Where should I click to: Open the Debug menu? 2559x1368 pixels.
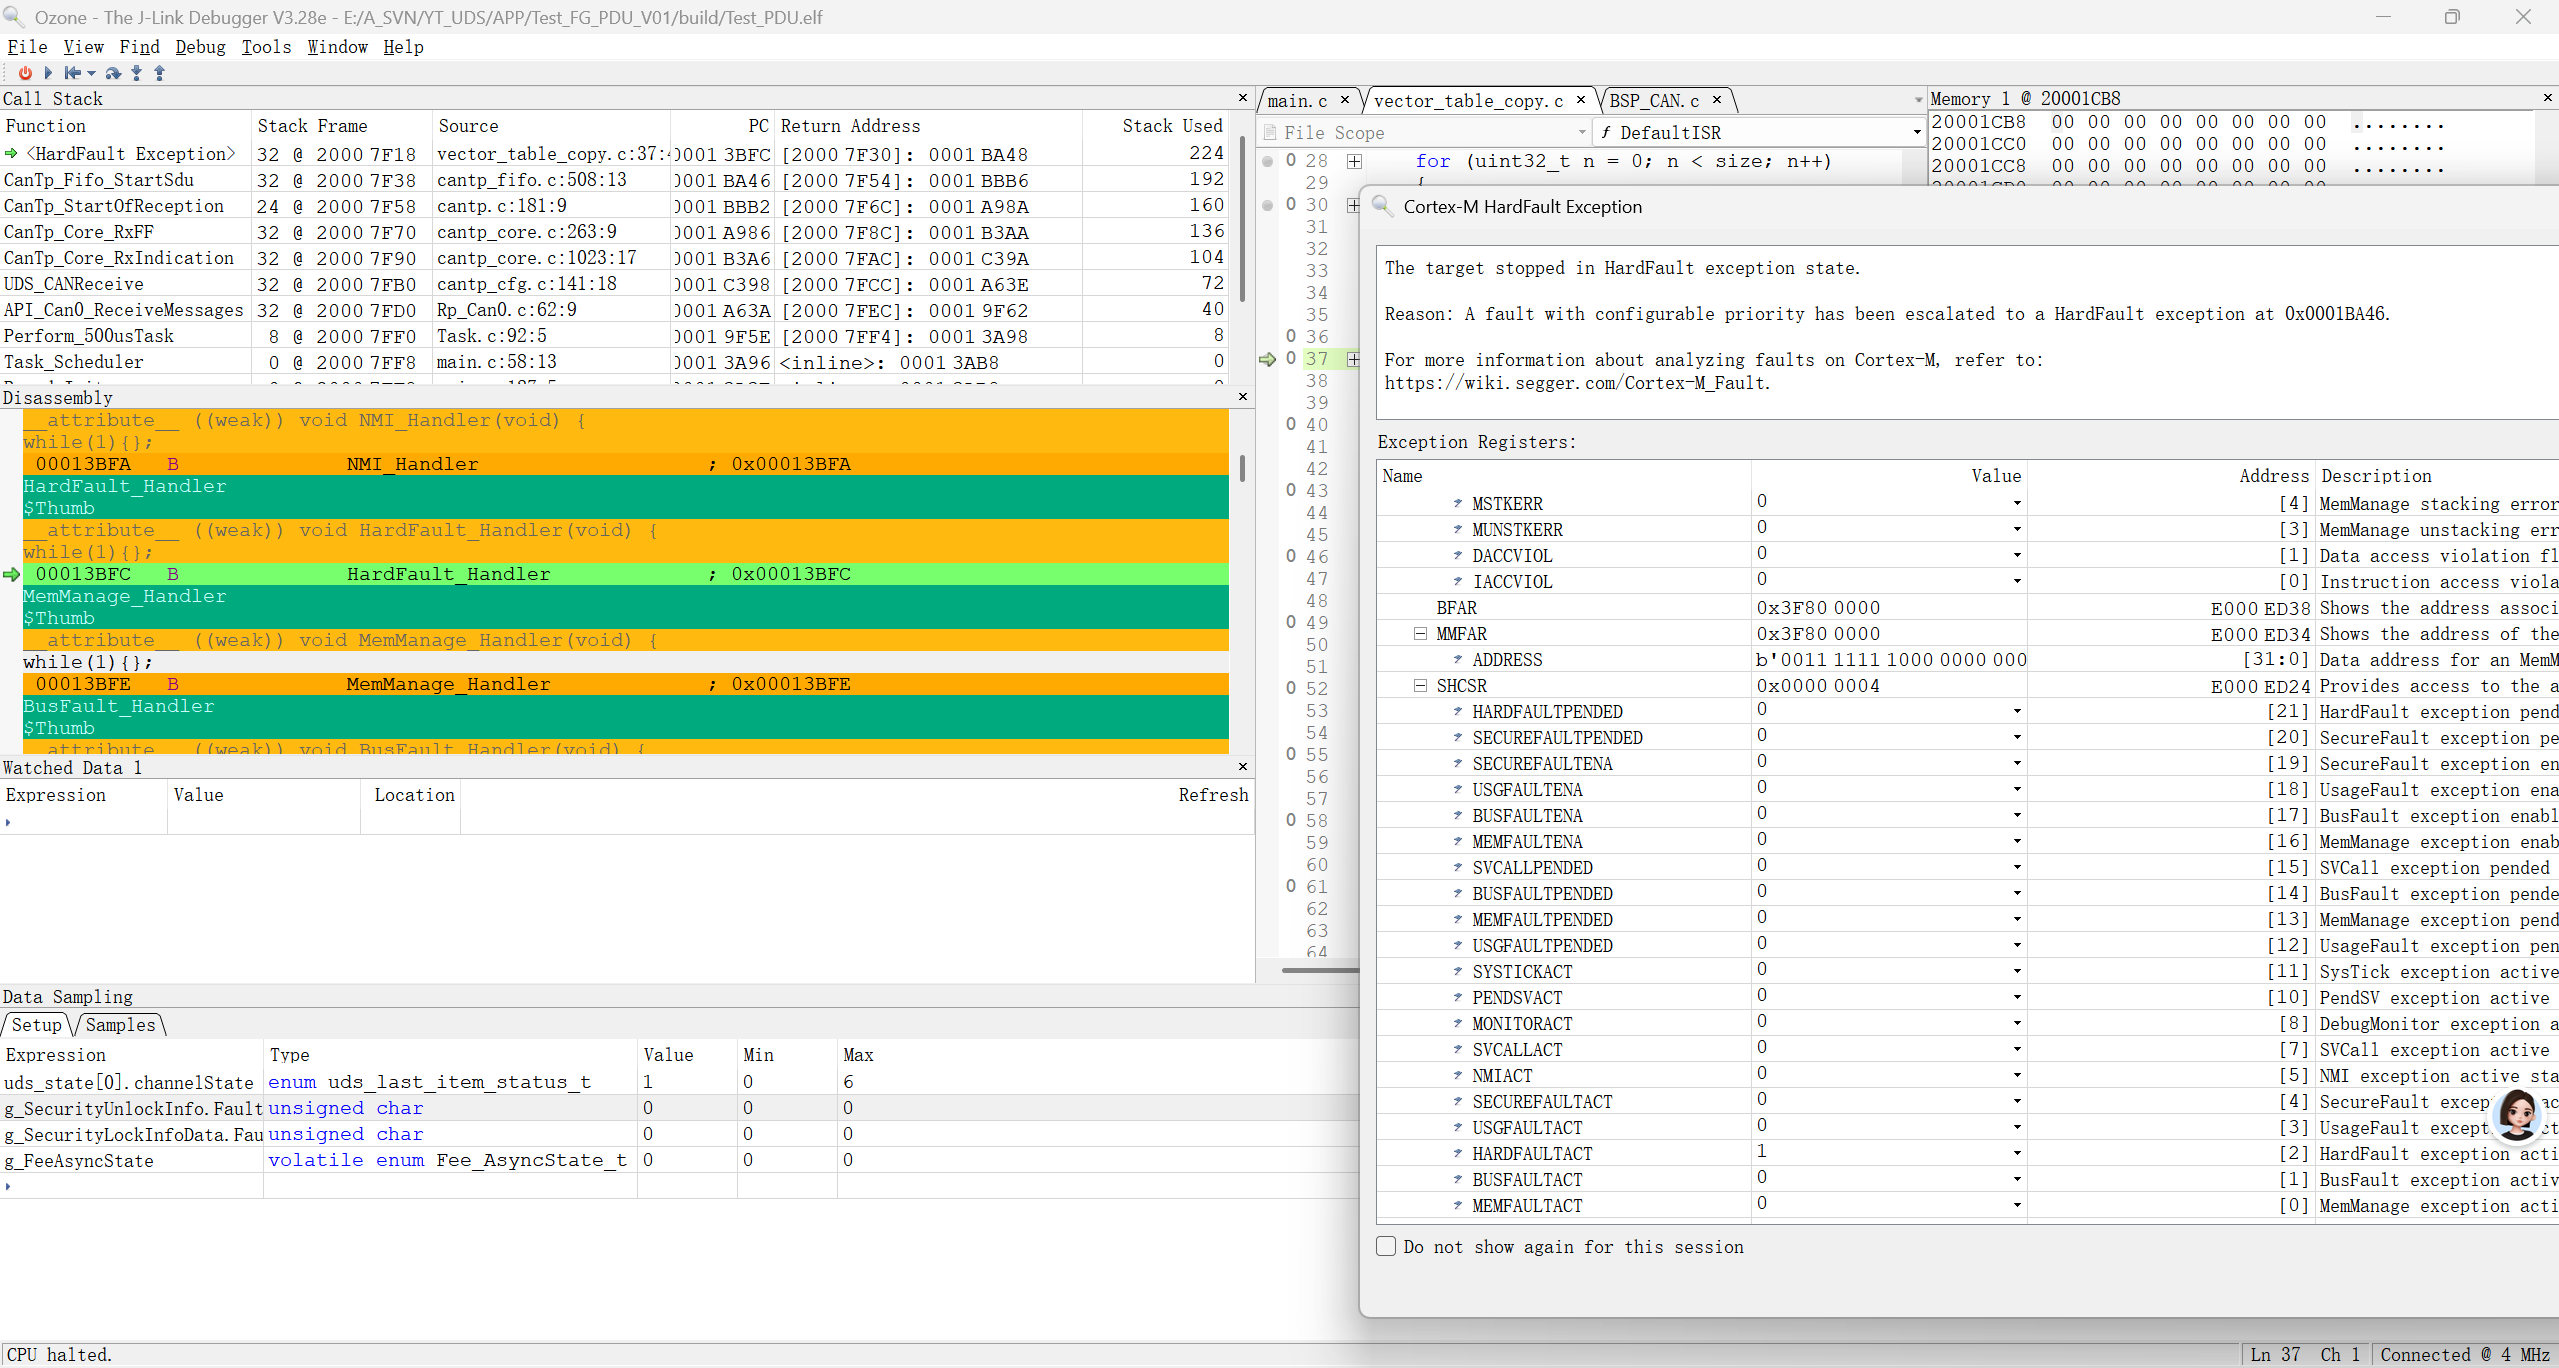click(x=200, y=47)
